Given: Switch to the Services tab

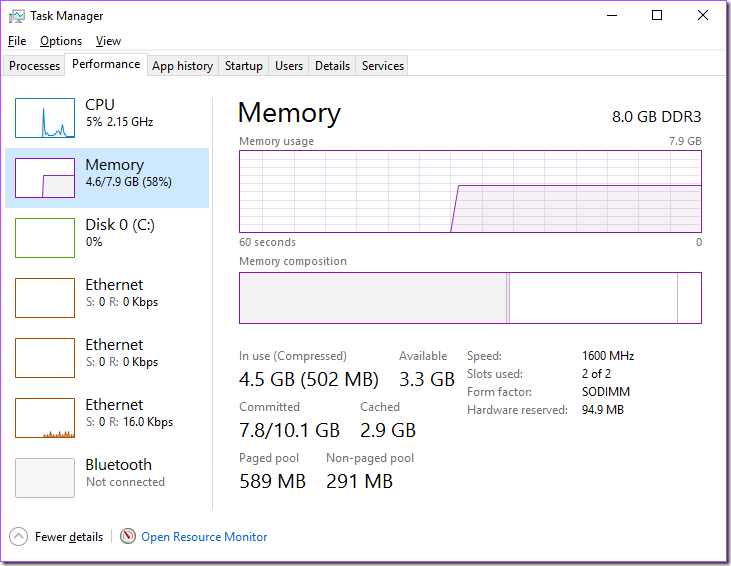Looking at the screenshot, I should (383, 66).
